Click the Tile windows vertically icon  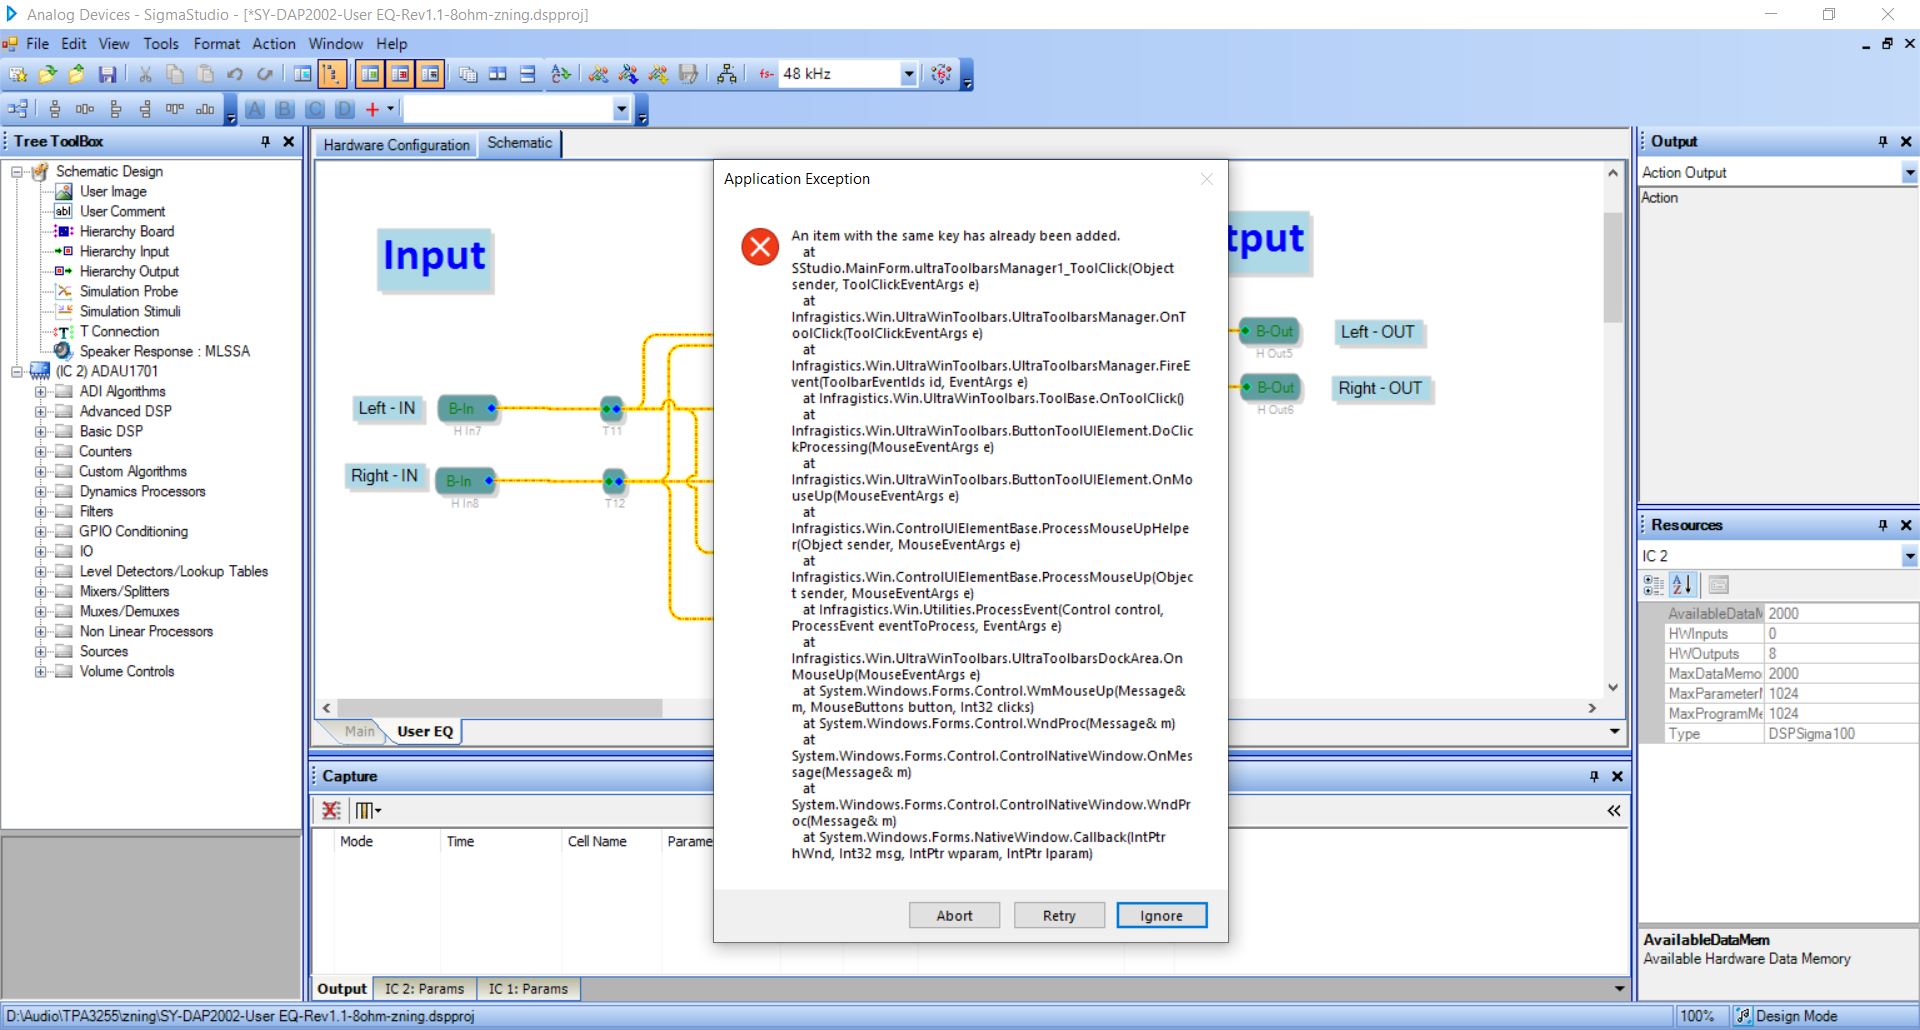pyautogui.click(x=498, y=74)
